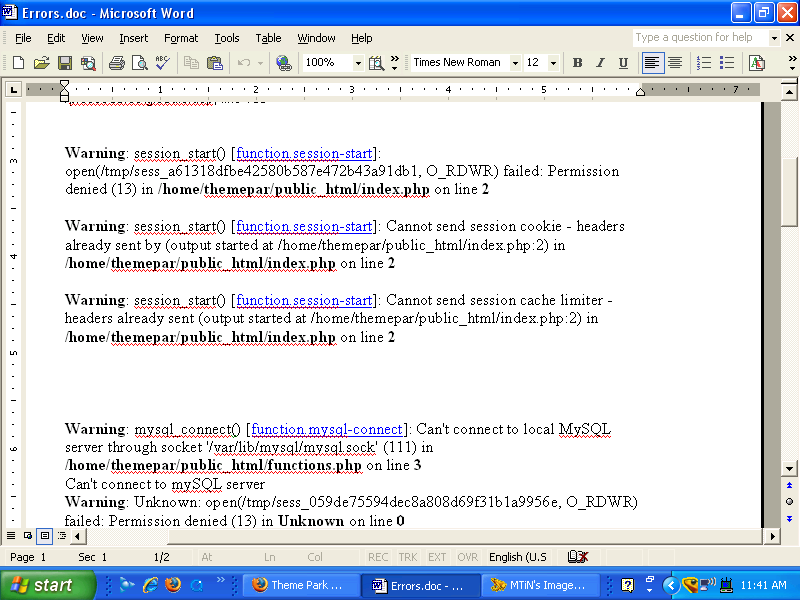
Task: Jump to the next page button
Action: point(789,519)
